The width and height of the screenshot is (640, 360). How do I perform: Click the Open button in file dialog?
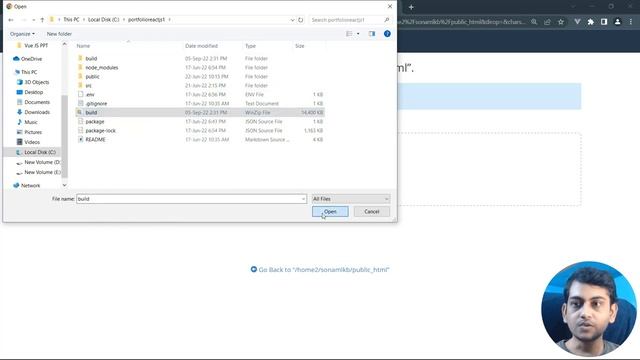tap(330, 211)
